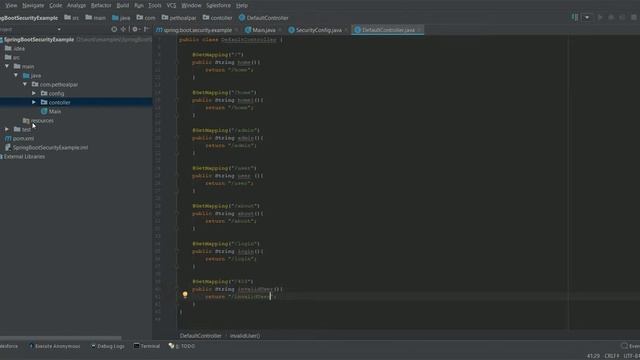640x360 pixels.
Task: Click invalidUser() in the editor breadcrumb
Action: point(245,336)
